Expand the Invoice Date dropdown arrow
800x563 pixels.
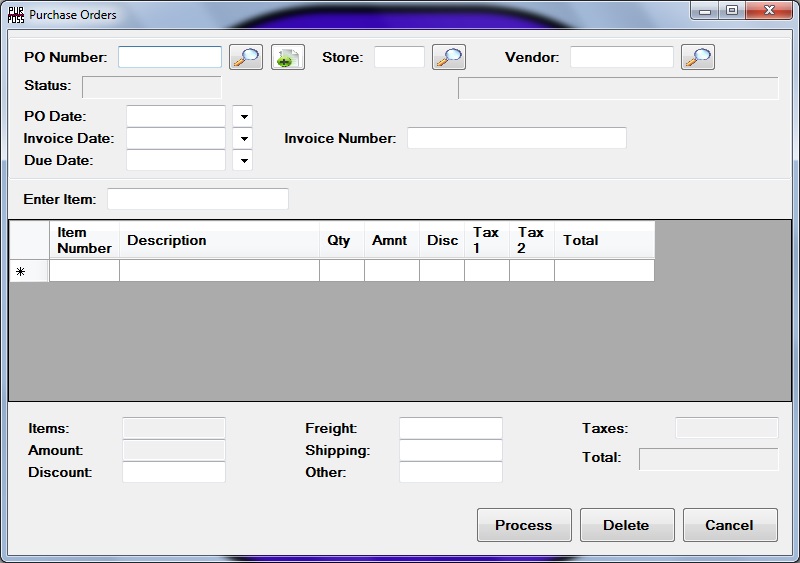pos(243,139)
